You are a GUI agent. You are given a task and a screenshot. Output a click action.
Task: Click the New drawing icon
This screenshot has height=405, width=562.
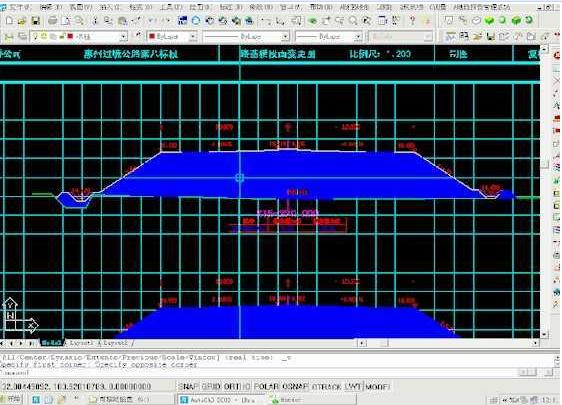point(9,21)
